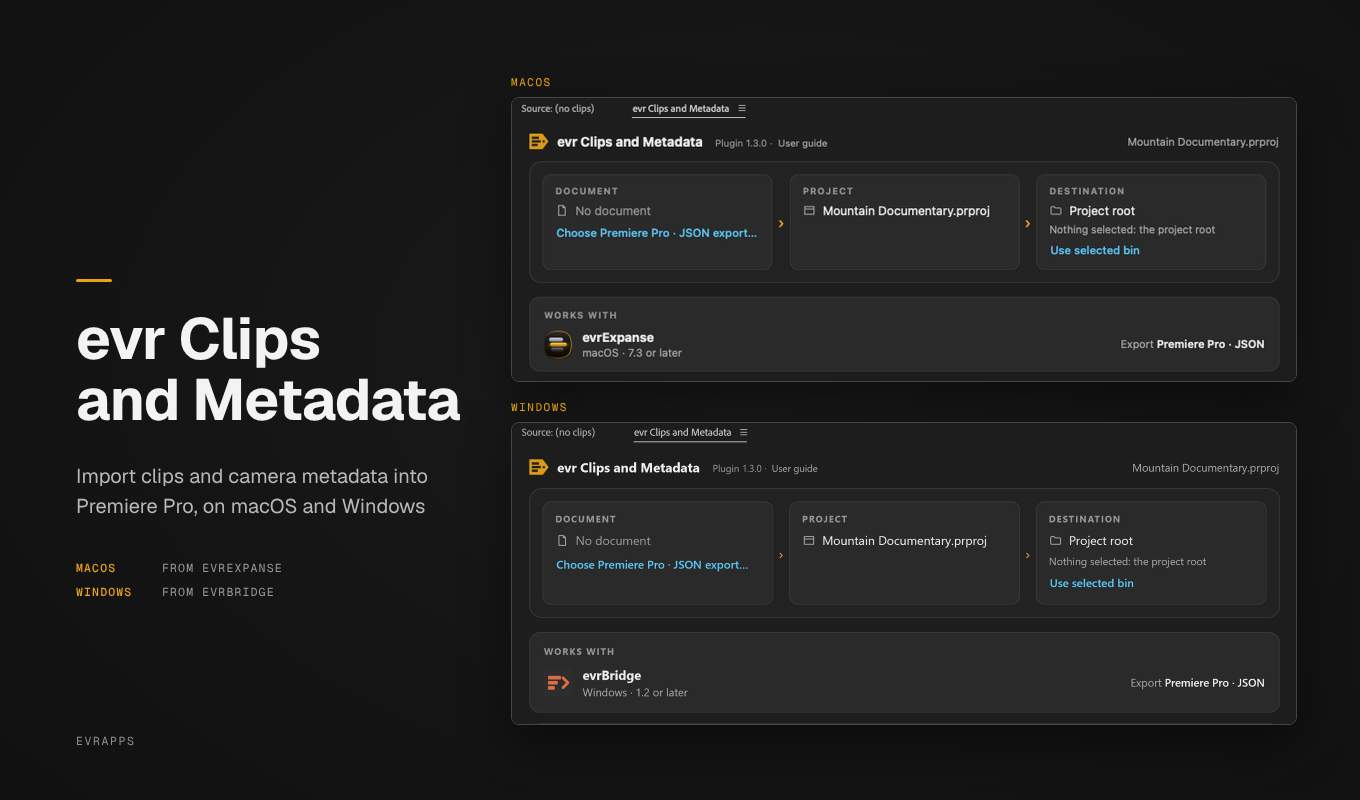
Task: Open the User guide link in the macOS panel
Action: 802,144
